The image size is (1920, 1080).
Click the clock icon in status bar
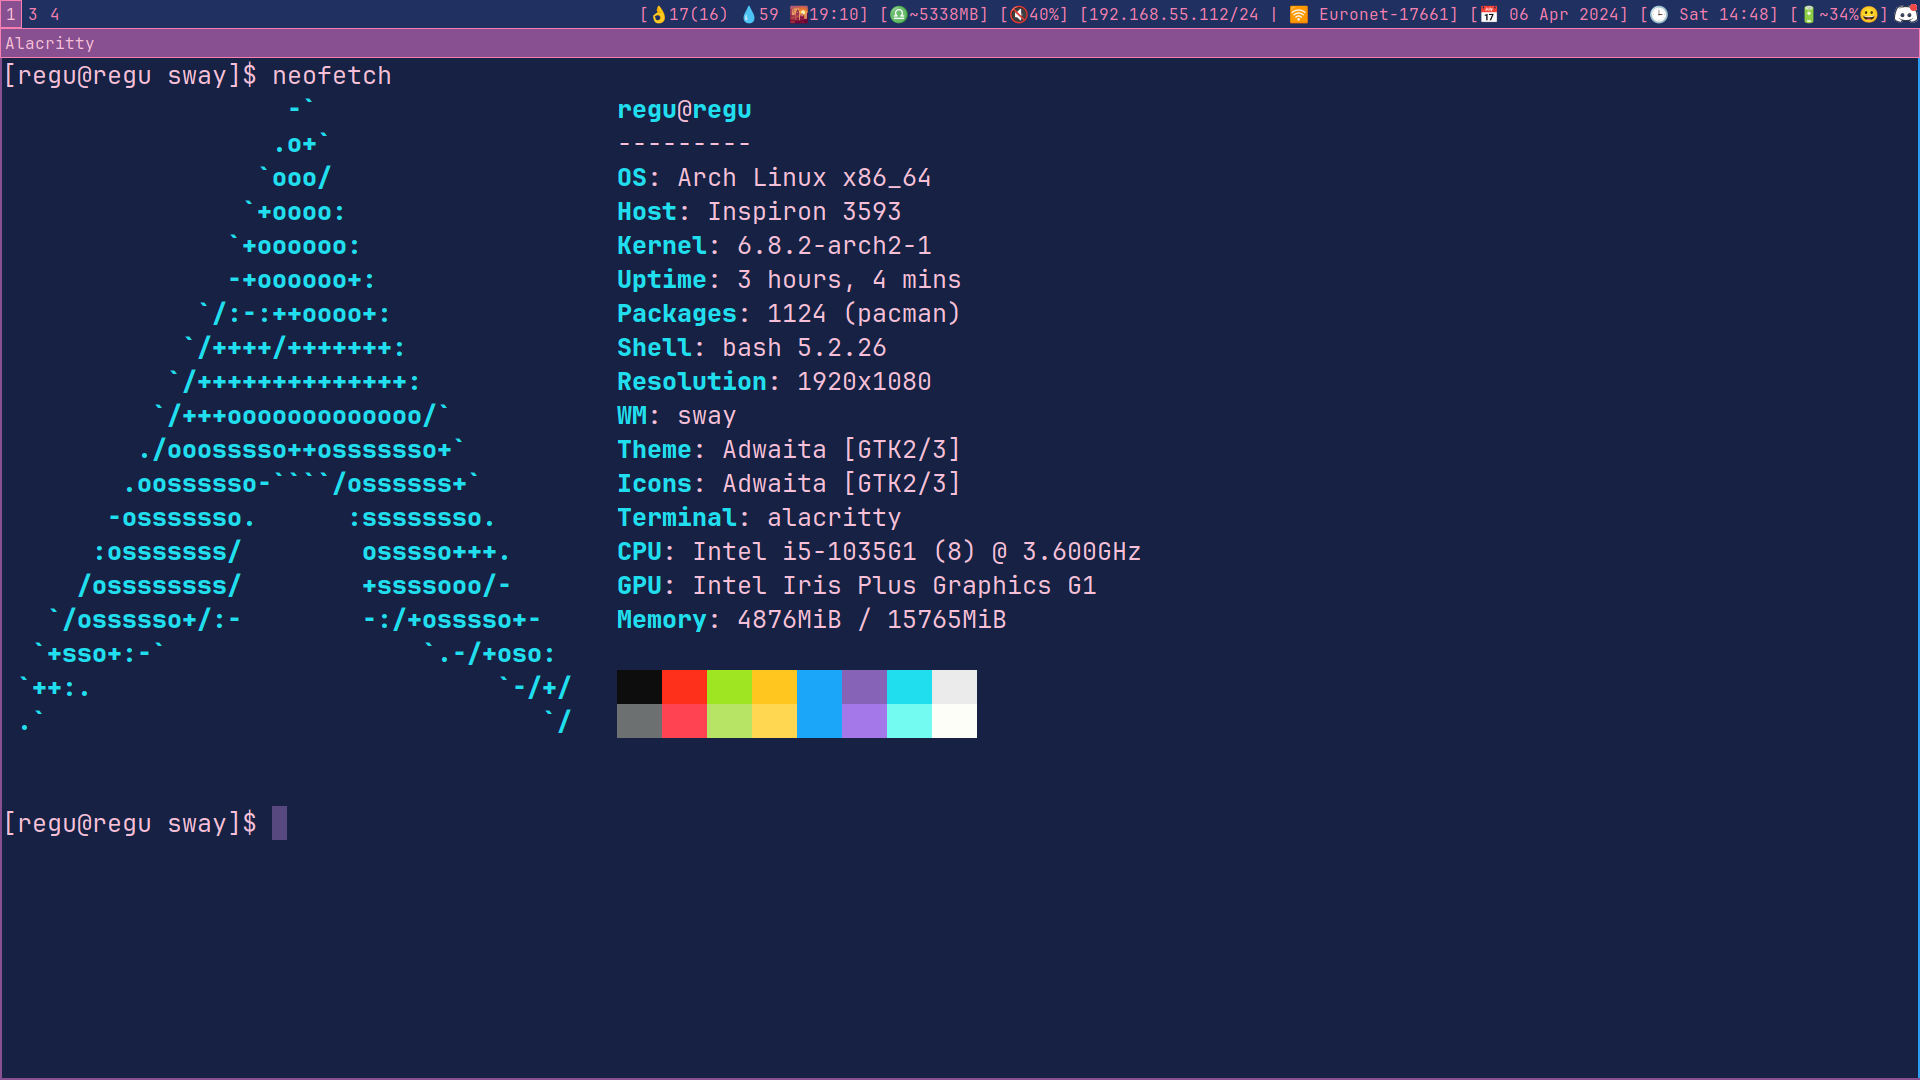tap(1659, 14)
